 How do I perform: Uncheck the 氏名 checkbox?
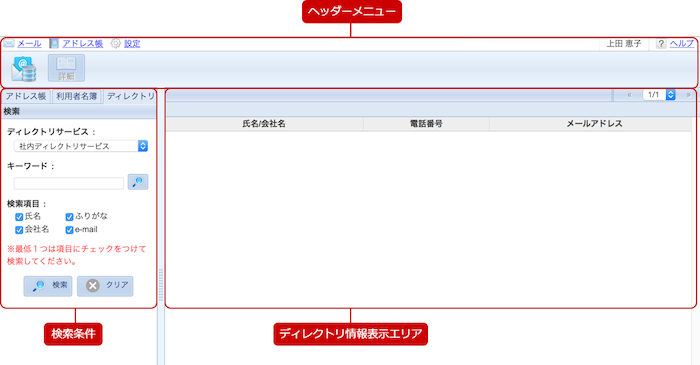(x=19, y=217)
